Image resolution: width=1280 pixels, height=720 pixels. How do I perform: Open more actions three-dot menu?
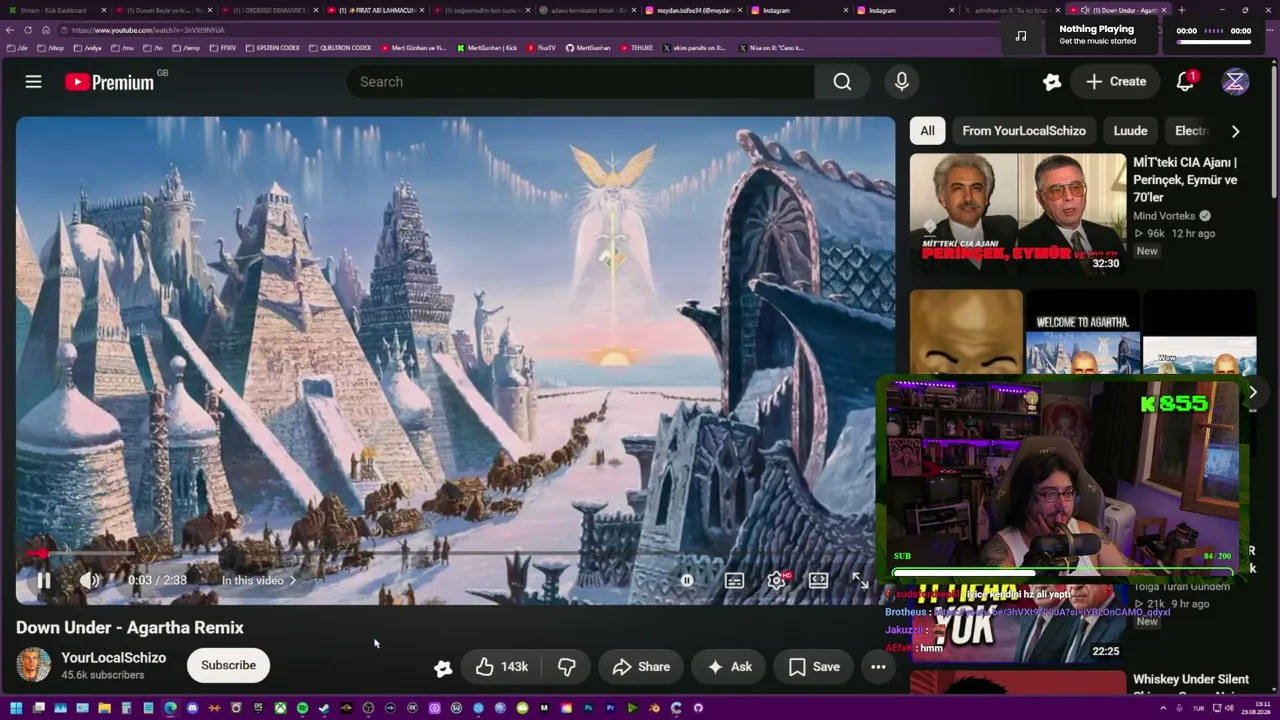tap(878, 667)
